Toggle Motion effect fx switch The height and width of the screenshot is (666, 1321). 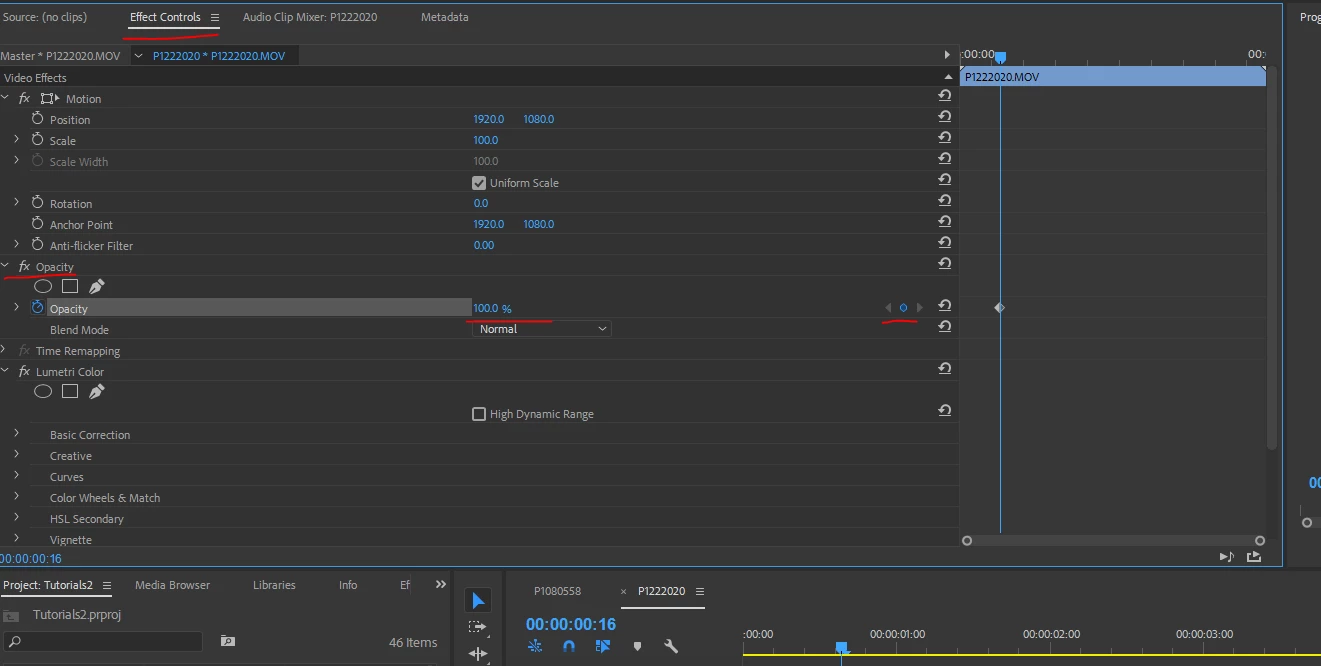24,98
